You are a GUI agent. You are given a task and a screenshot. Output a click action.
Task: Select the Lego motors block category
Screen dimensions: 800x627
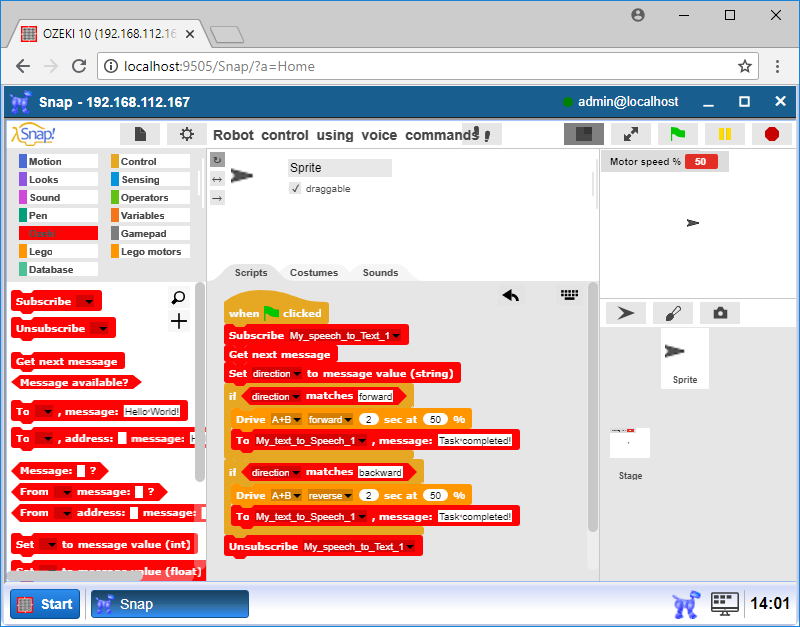pos(151,252)
